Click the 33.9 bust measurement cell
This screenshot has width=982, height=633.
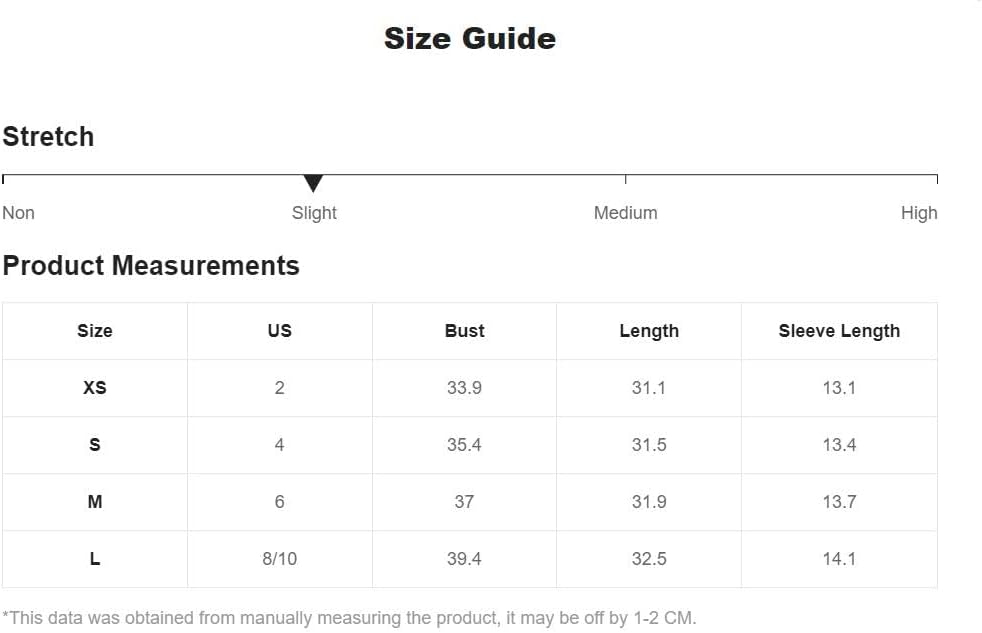point(465,388)
